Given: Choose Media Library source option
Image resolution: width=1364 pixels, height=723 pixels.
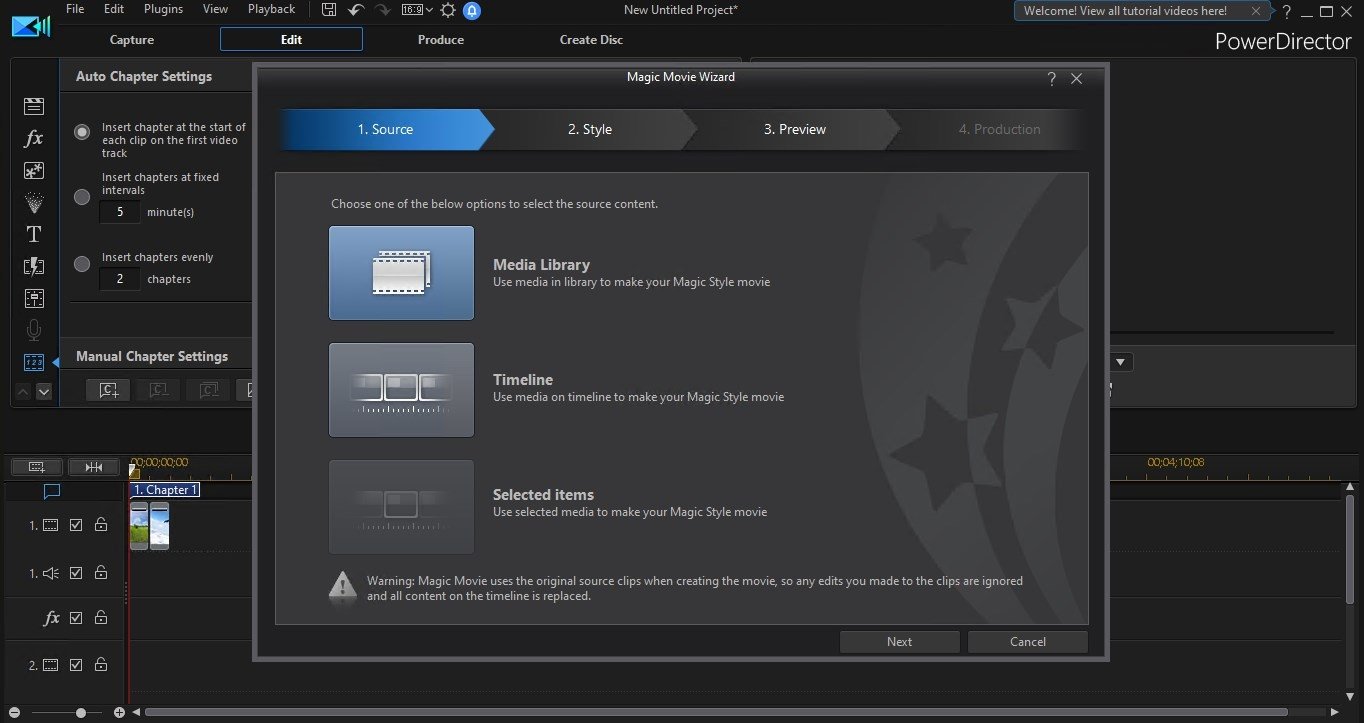Looking at the screenshot, I should (401, 273).
